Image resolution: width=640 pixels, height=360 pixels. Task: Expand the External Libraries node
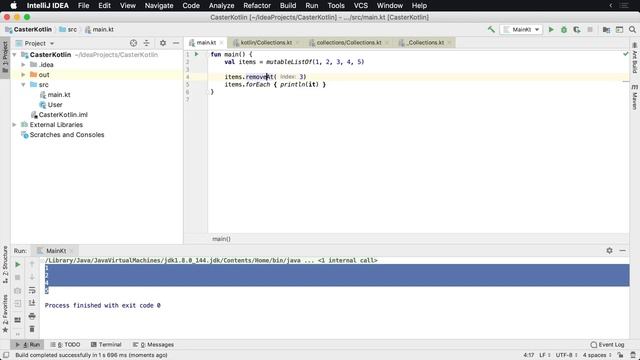[15, 124]
